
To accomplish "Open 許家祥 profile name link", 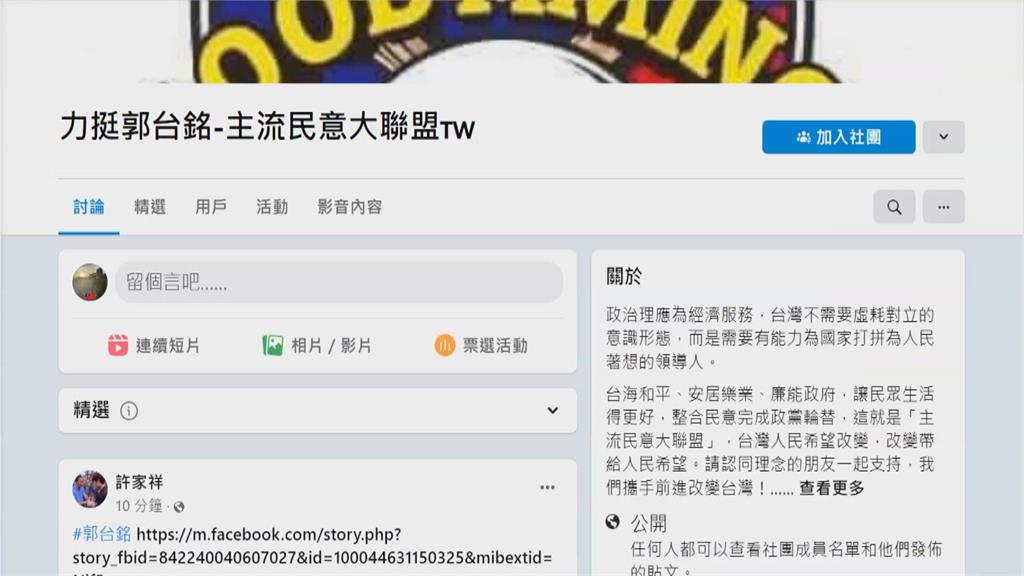I will (139, 482).
